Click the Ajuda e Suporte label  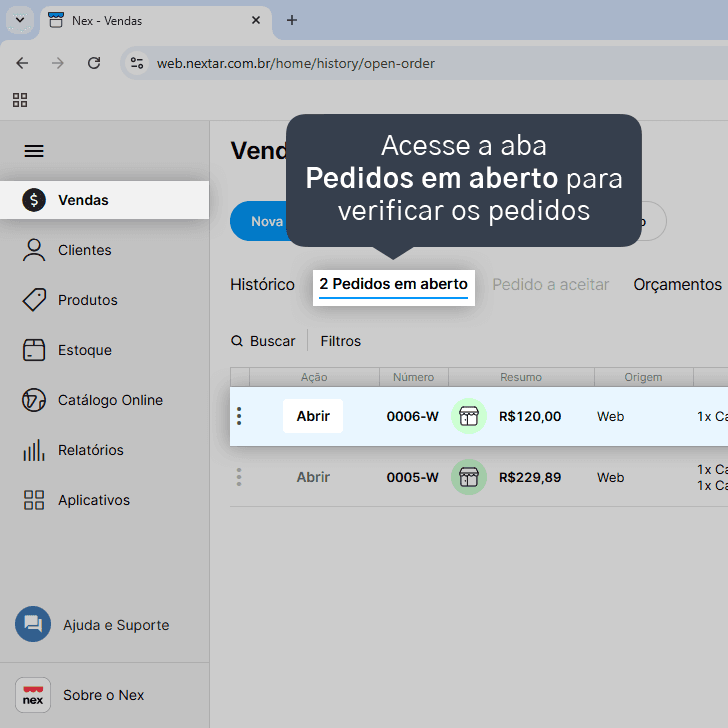tap(116, 625)
